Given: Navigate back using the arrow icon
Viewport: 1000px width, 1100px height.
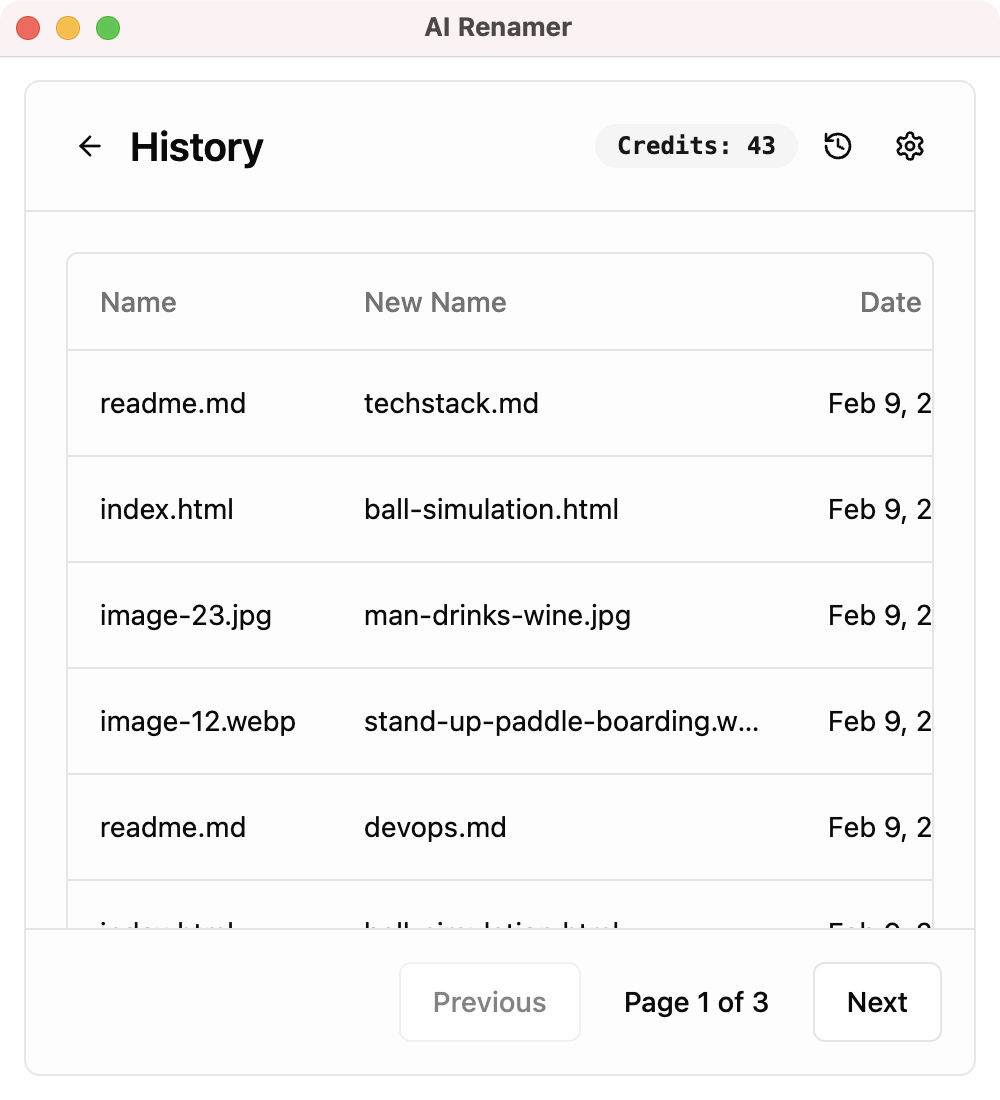Looking at the screenshot, I should click(89, 146).
